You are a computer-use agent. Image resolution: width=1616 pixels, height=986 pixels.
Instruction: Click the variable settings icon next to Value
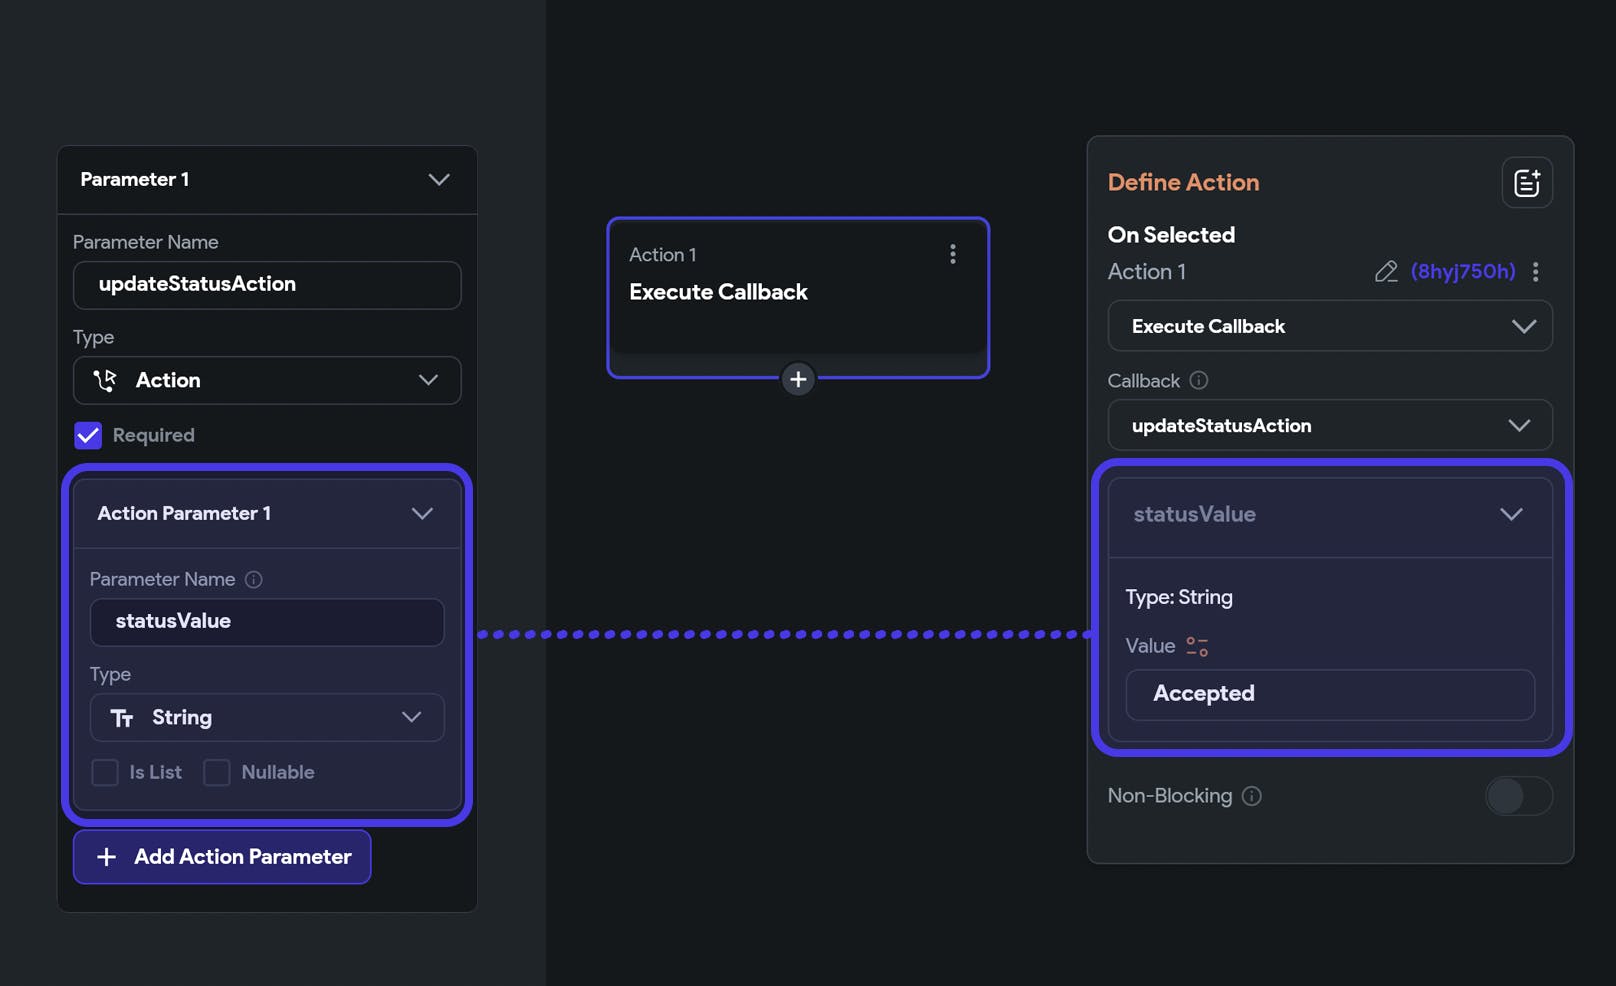coord(1197,646)
